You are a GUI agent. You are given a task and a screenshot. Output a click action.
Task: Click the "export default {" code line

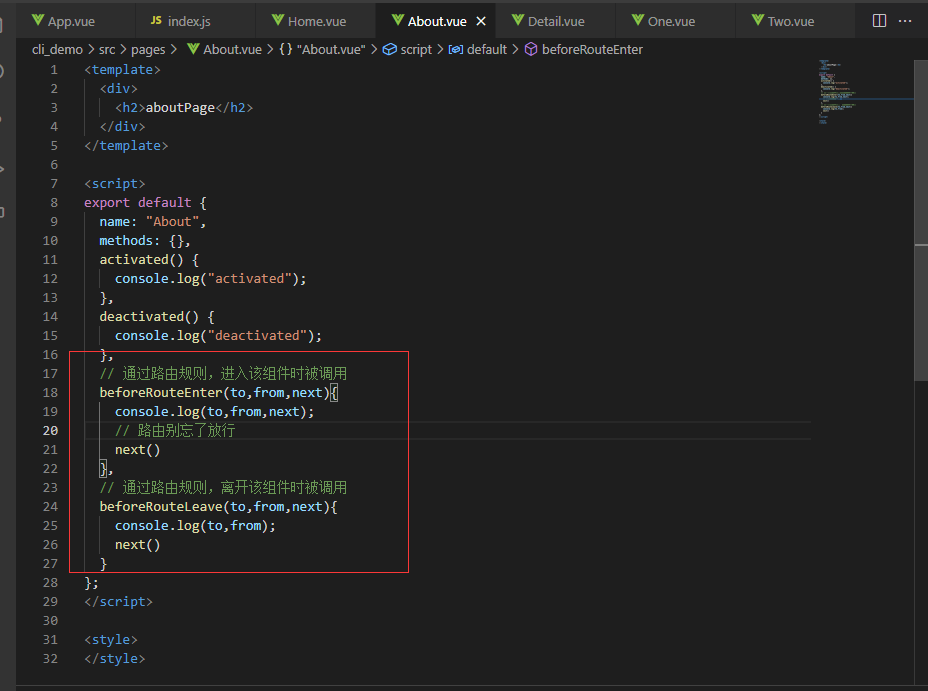click(145, 203)
